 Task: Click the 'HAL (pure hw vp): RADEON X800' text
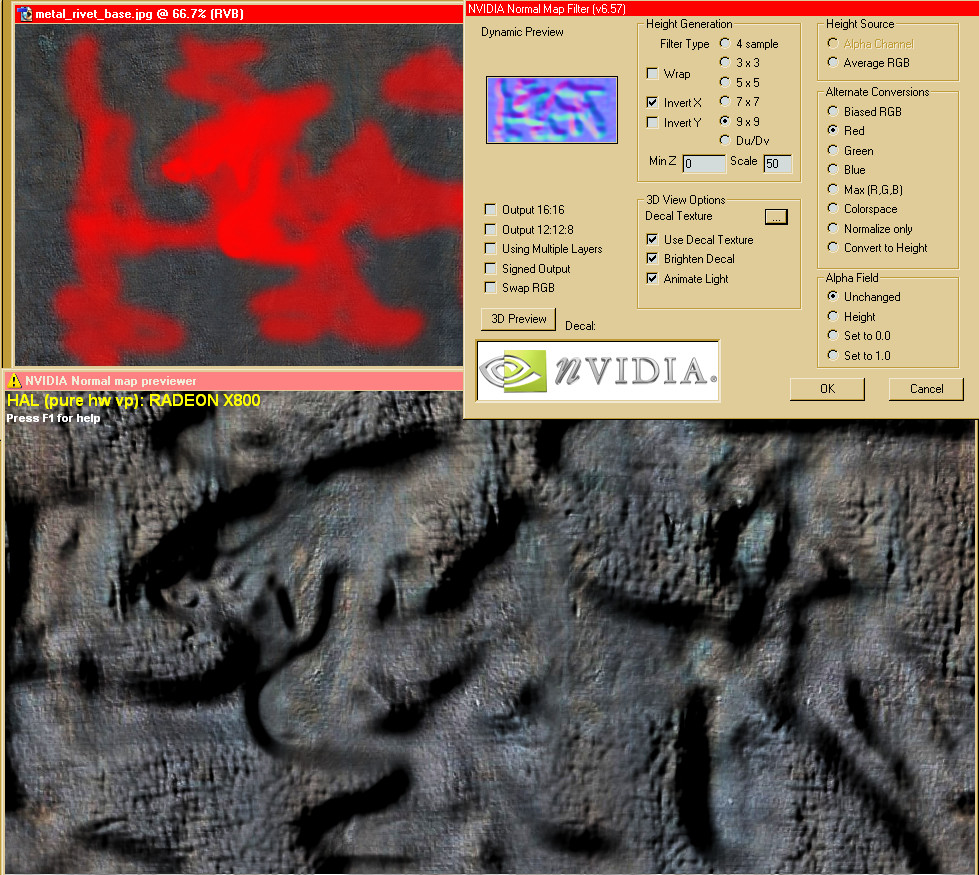134,400
